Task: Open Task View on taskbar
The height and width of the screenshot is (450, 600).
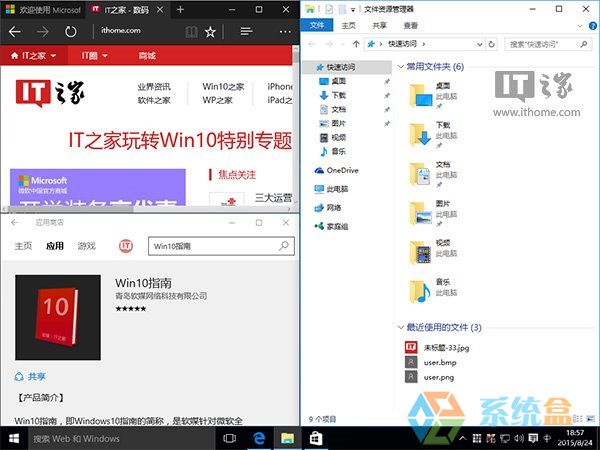Action: [x=229, y=439]
